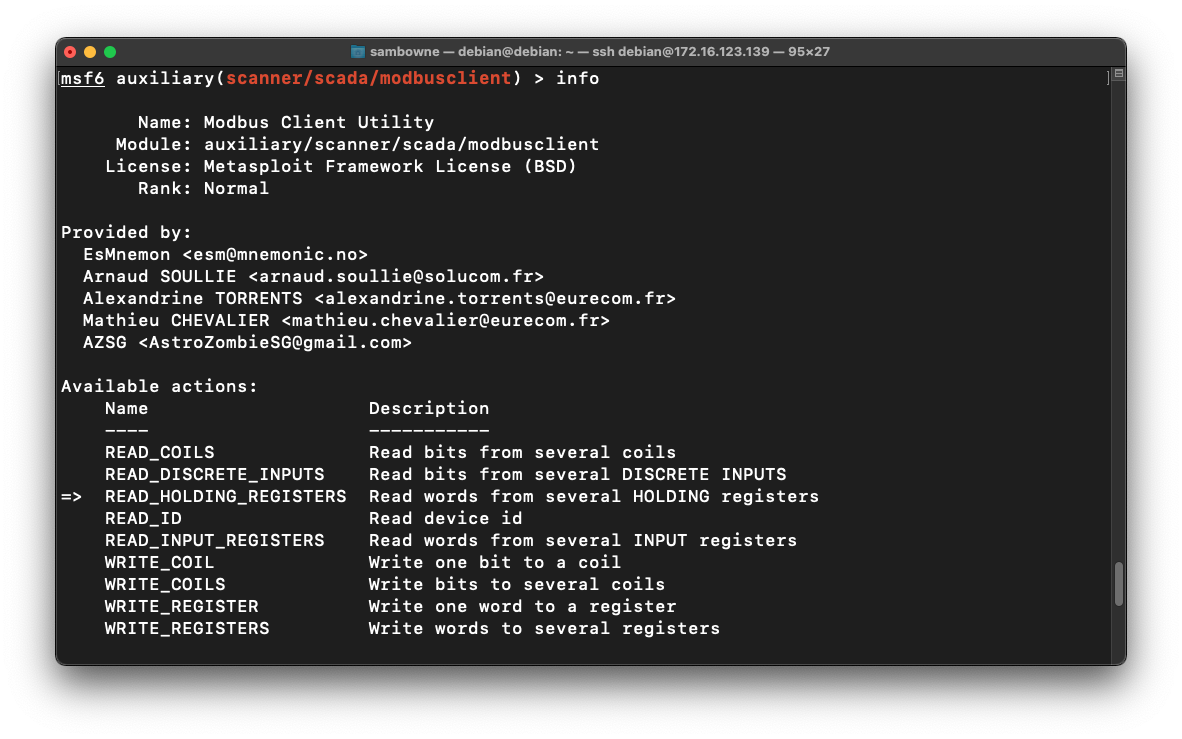This screenshot has width=1182, height=739.
Task: Click the => current action arrow marker
Action: pos(72,497)
